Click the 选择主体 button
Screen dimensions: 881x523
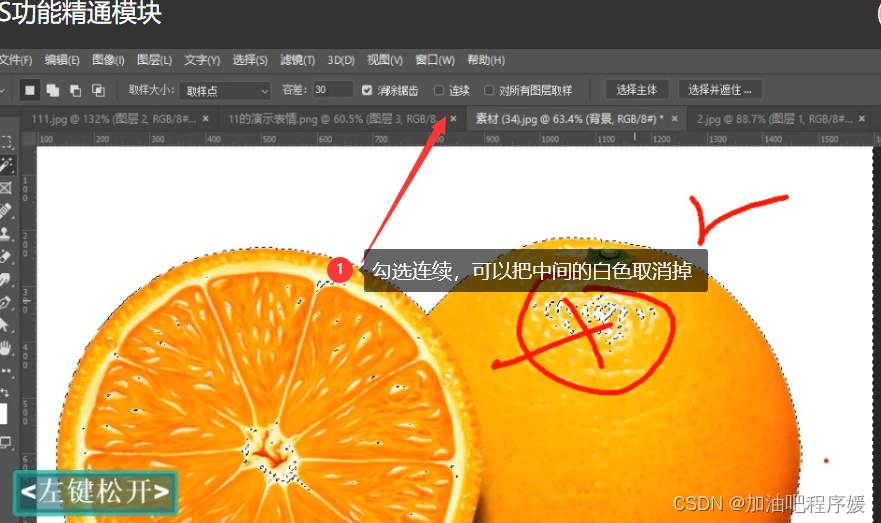coord(637,89)
